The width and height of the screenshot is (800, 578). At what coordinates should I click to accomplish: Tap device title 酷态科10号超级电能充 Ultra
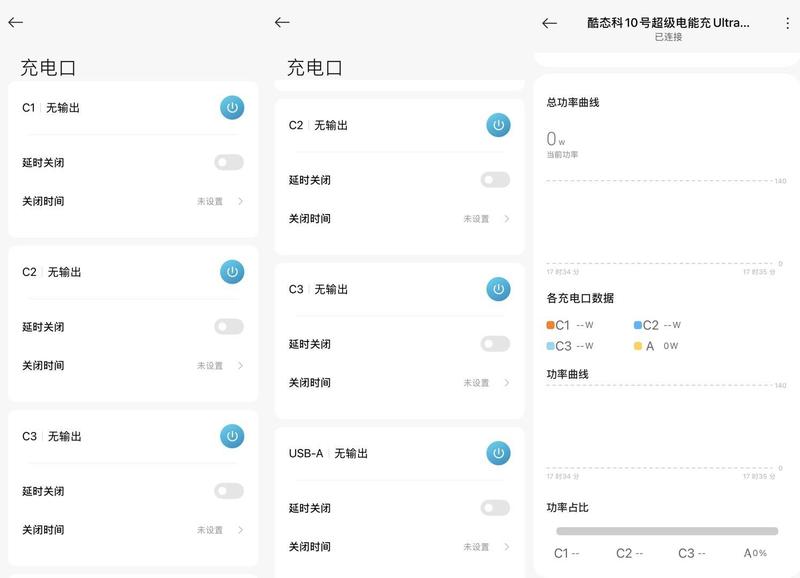point(668,22)
